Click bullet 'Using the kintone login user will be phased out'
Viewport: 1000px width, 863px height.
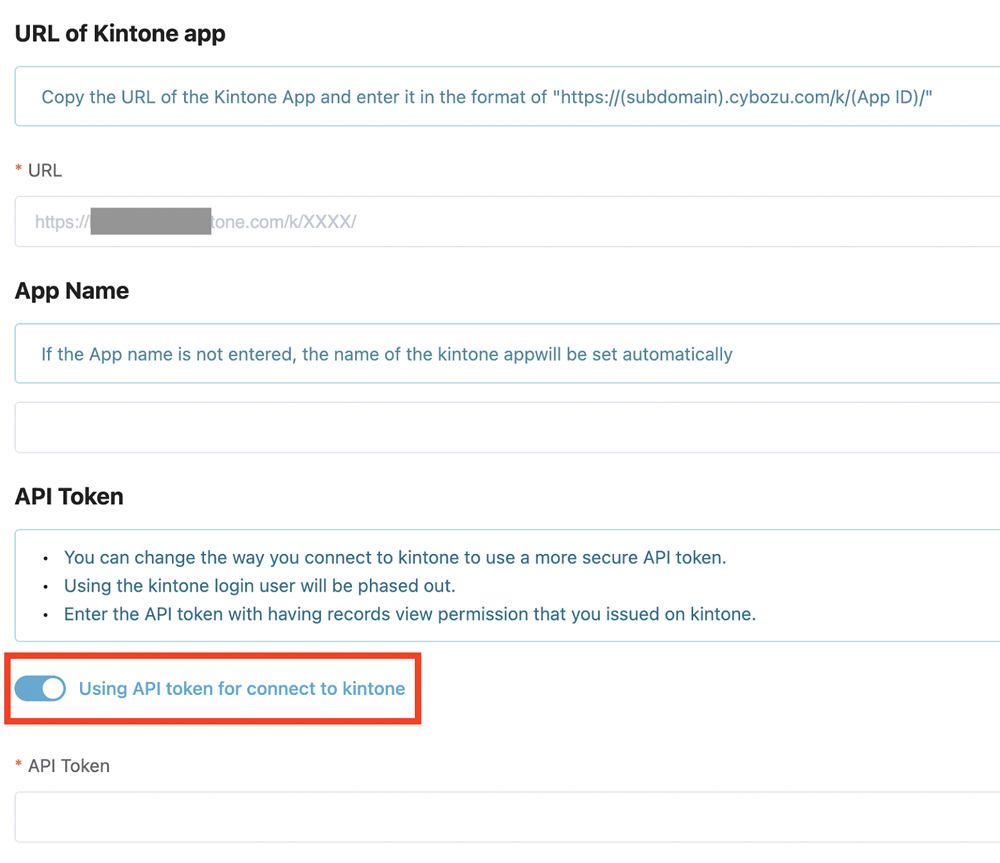(260, 586)
